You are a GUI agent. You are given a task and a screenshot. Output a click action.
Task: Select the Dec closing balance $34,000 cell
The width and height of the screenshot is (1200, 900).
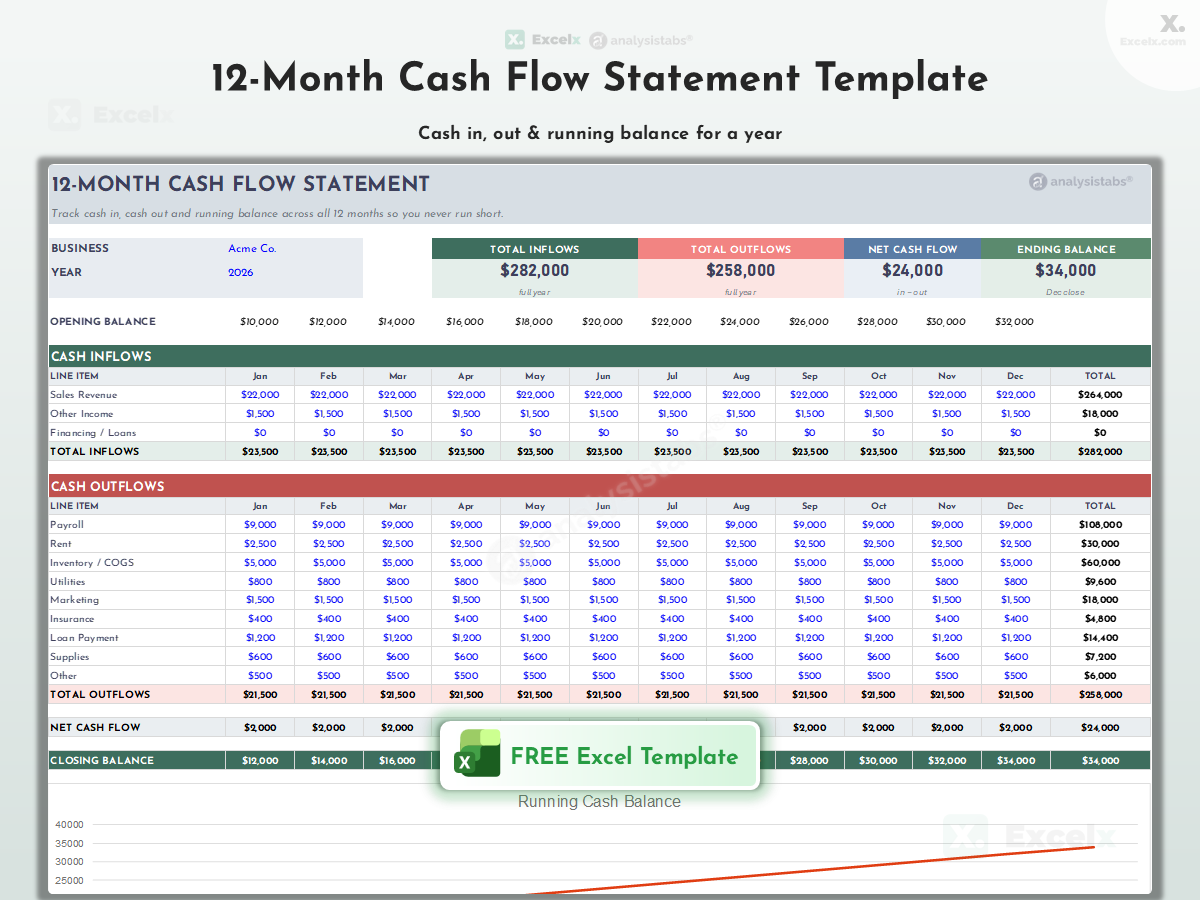pyautogui.click(x=1016, y=760)
